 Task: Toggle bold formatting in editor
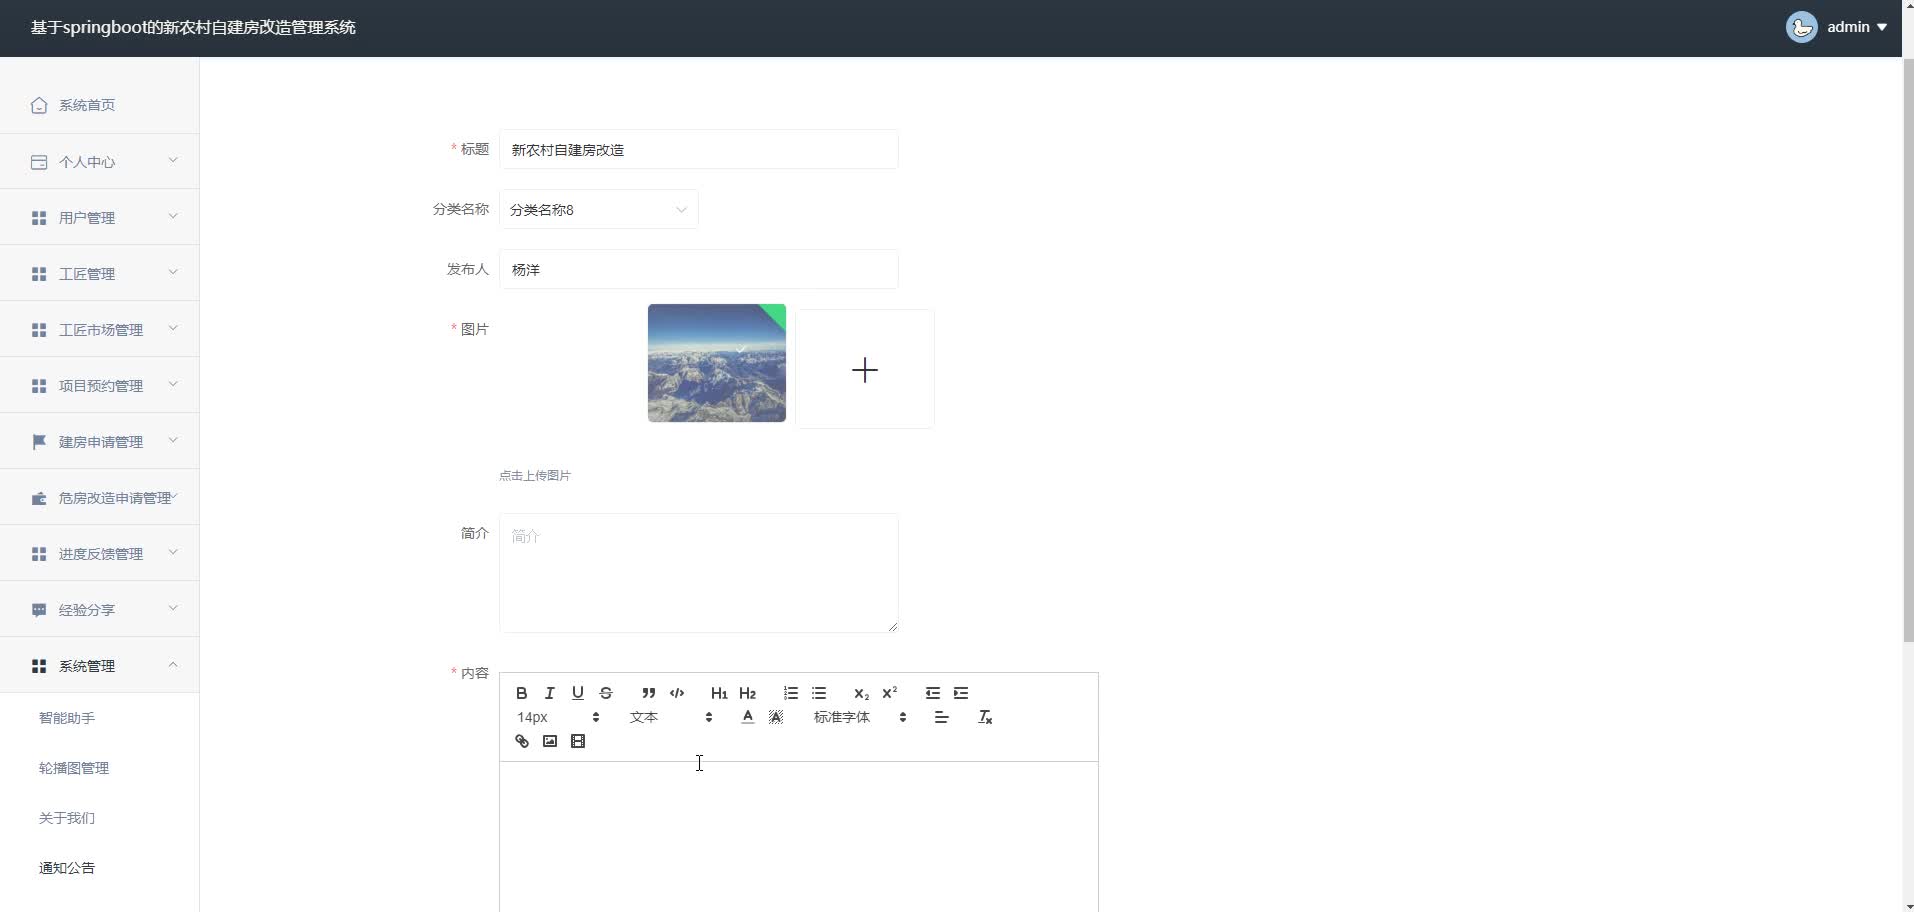[x=521, y=693]
